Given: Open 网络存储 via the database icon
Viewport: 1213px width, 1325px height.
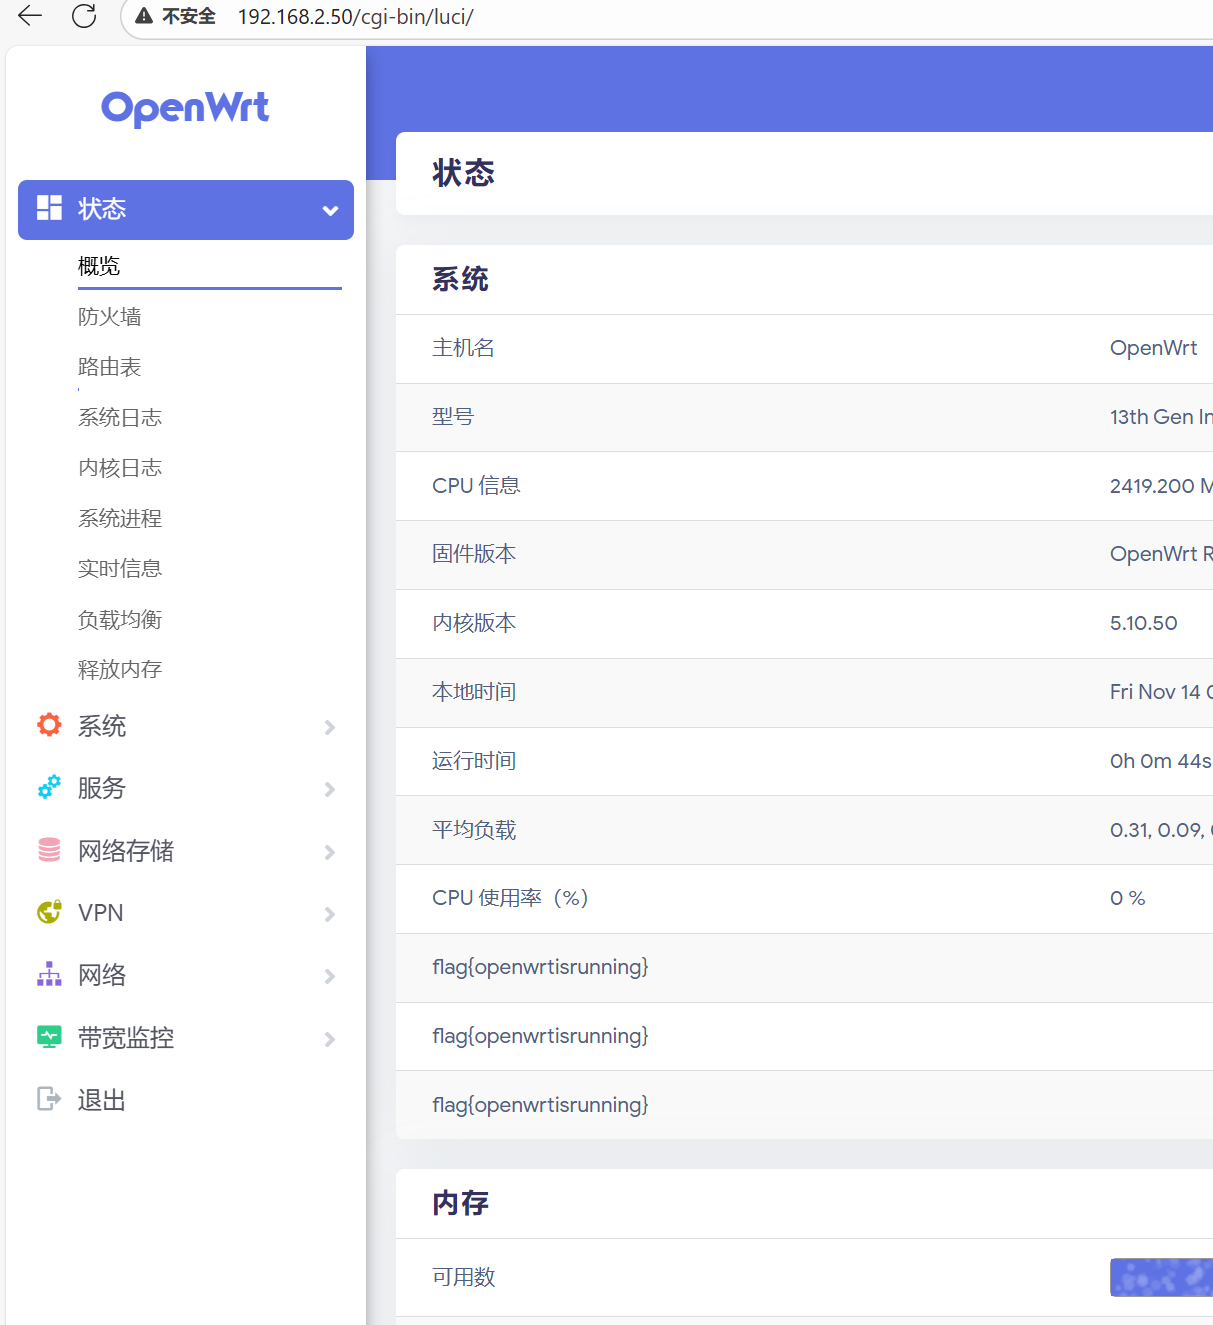Looking at the screenshot, I should 48,850.
